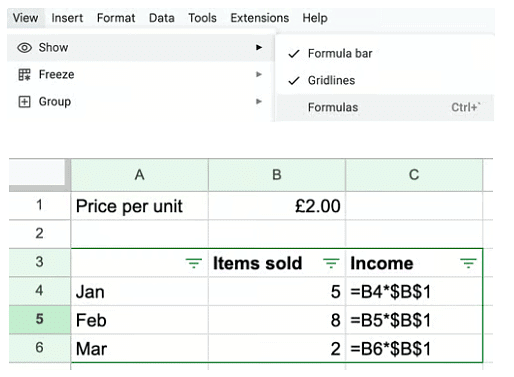Open the Format menu
Viewport: 514px width, 377px height.
point(116,18)
